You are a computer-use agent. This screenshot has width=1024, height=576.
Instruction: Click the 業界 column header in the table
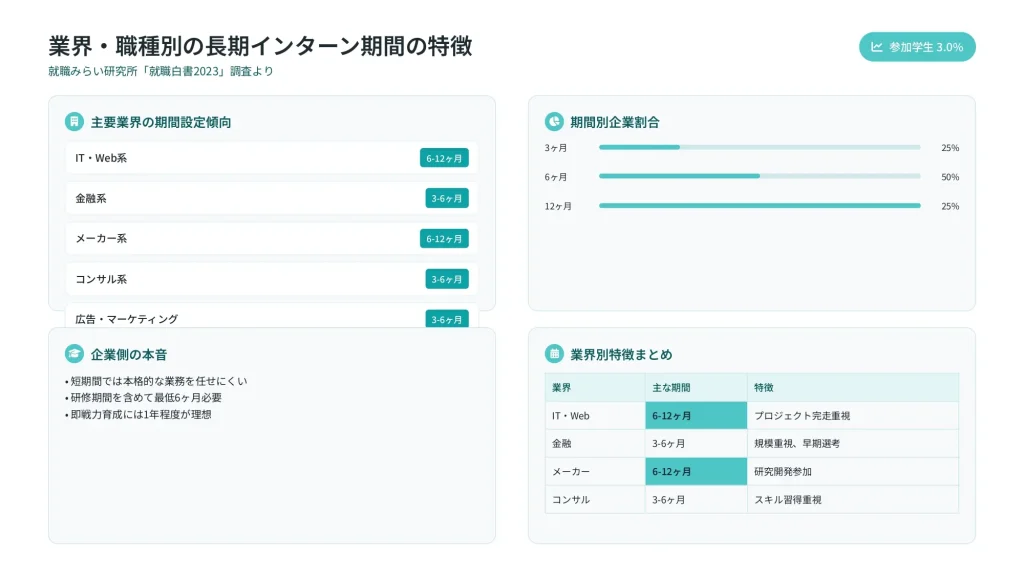coord(594,387)
